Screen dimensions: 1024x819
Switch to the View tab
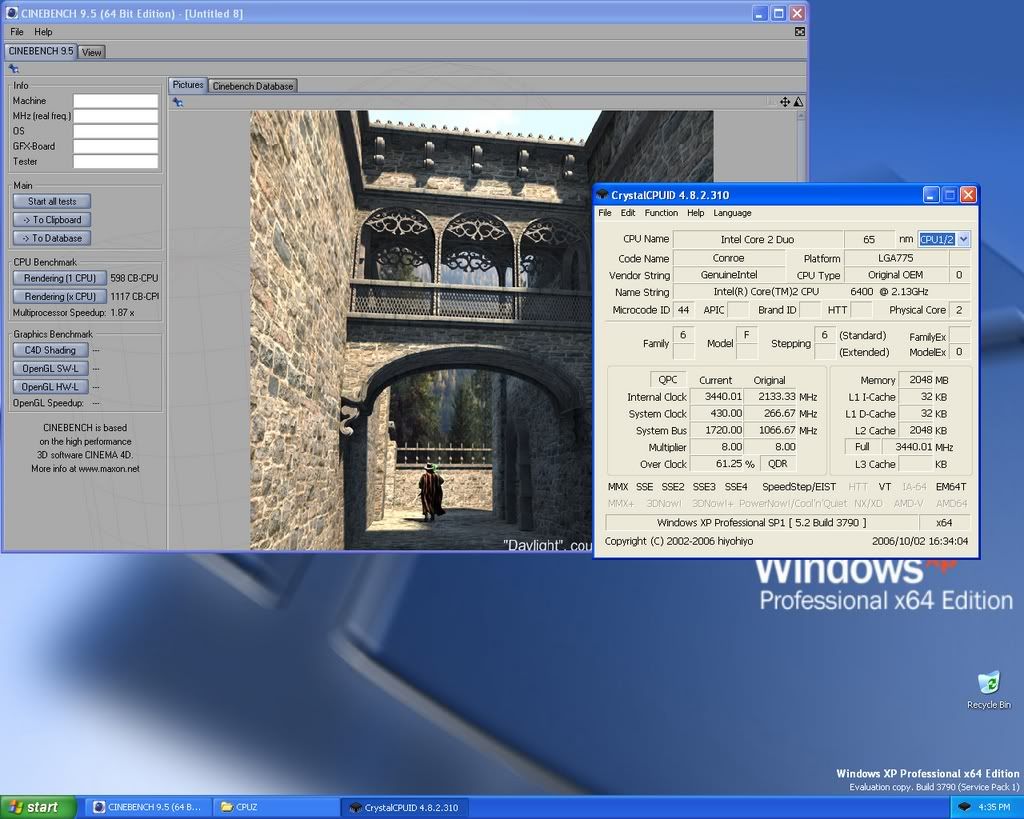[91, 52]
